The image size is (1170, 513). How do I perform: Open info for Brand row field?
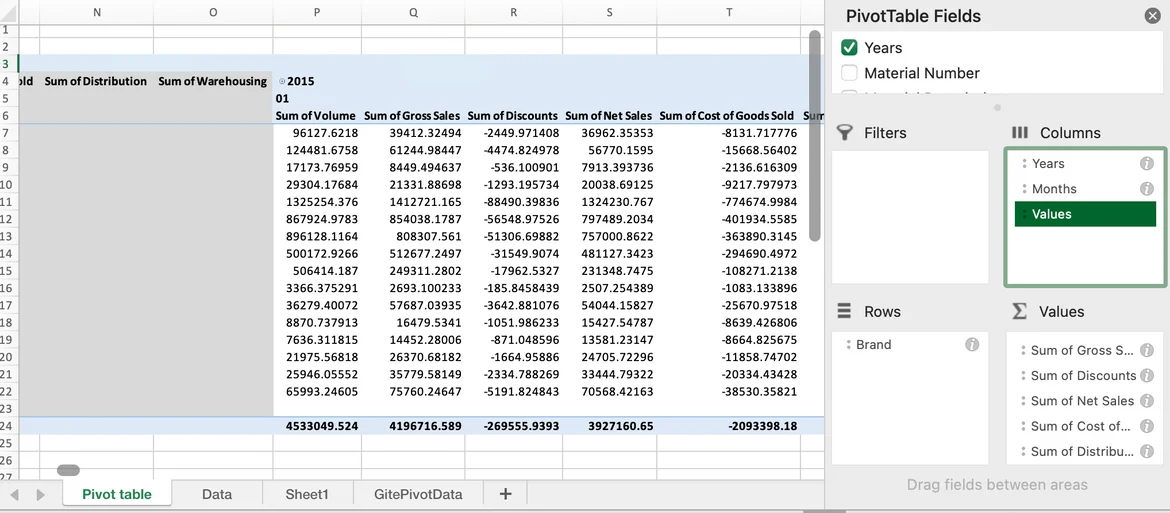(971, 345)
